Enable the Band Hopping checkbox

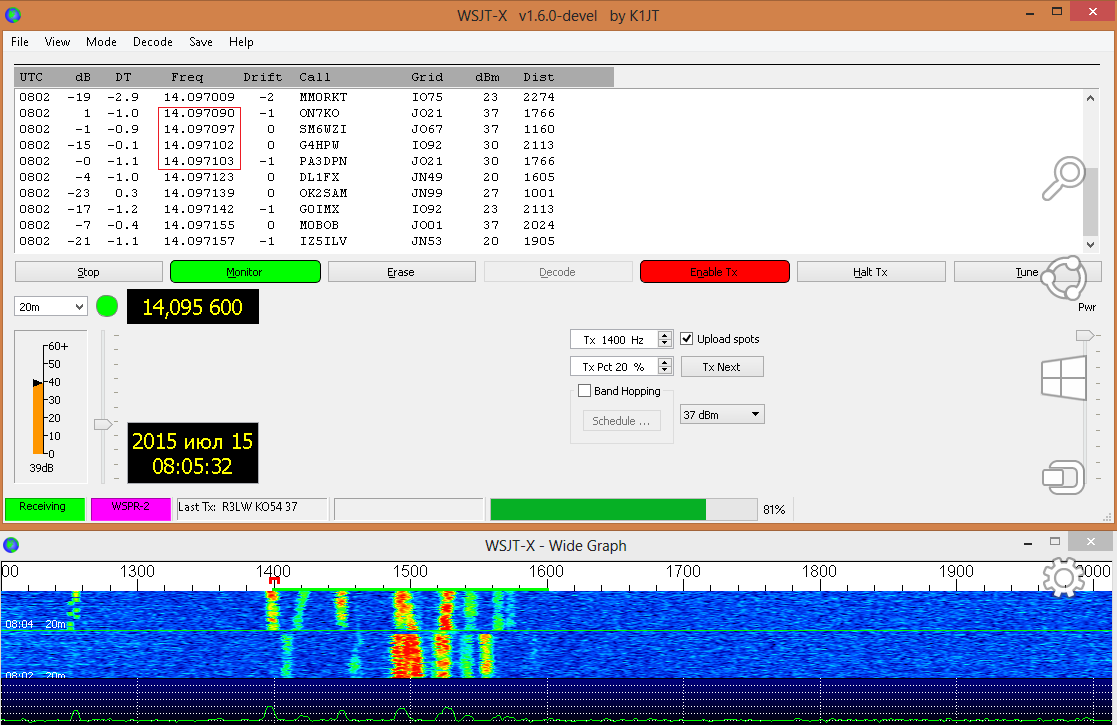click(585, 391)
